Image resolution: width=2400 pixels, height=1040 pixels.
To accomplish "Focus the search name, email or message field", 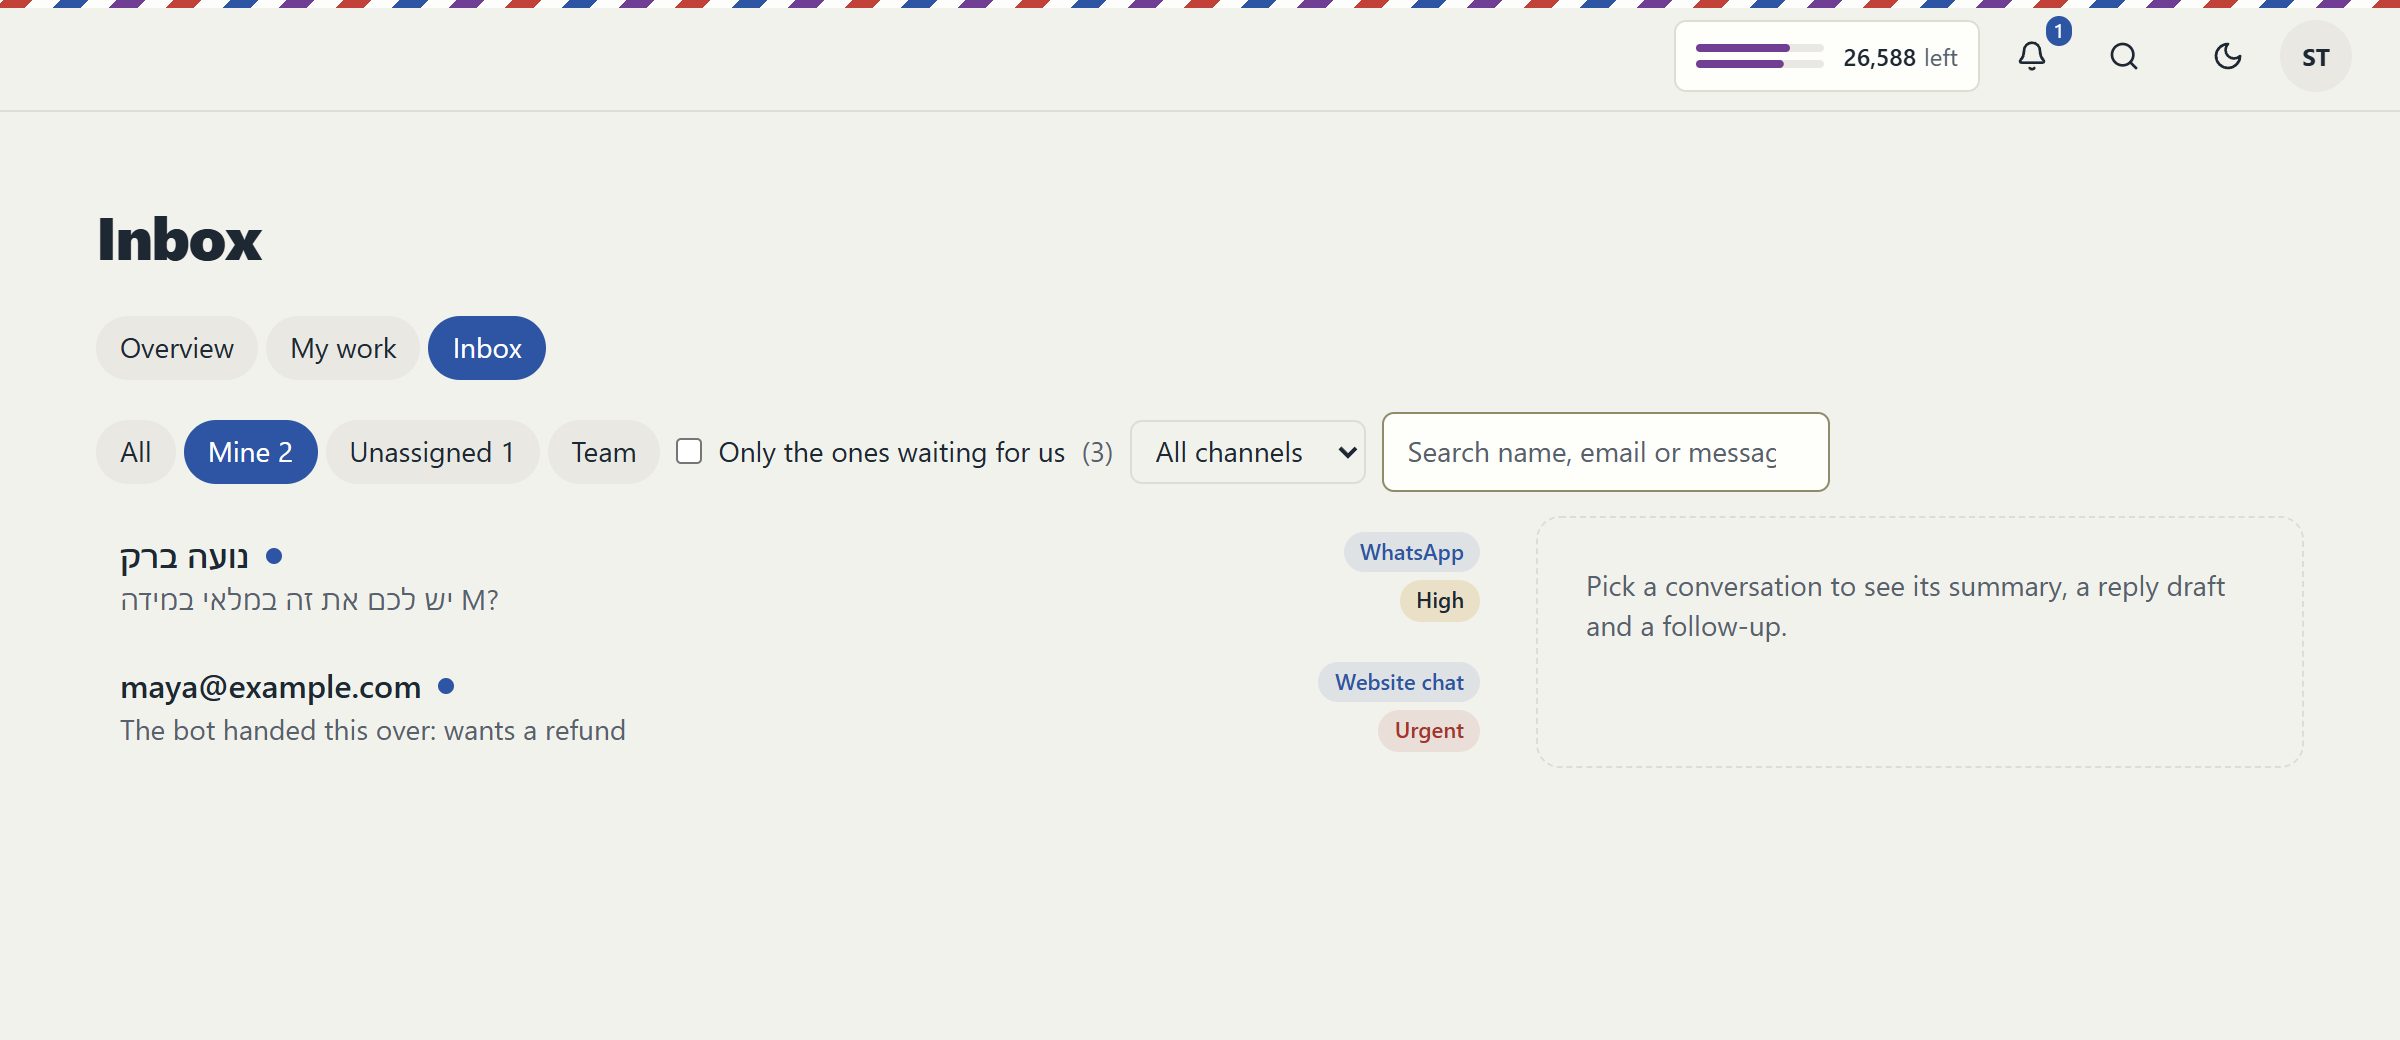I will 1605,452.
